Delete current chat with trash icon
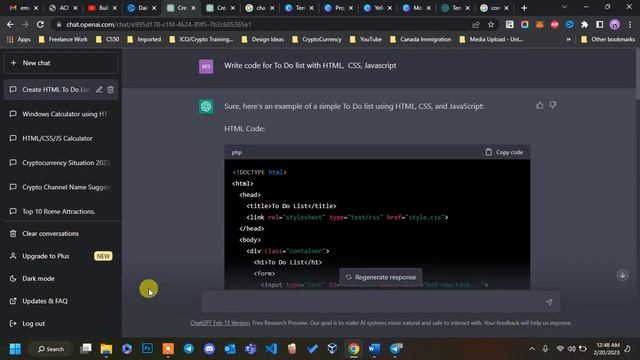Viewport: 640px width, 360px height. pos(111,89)
